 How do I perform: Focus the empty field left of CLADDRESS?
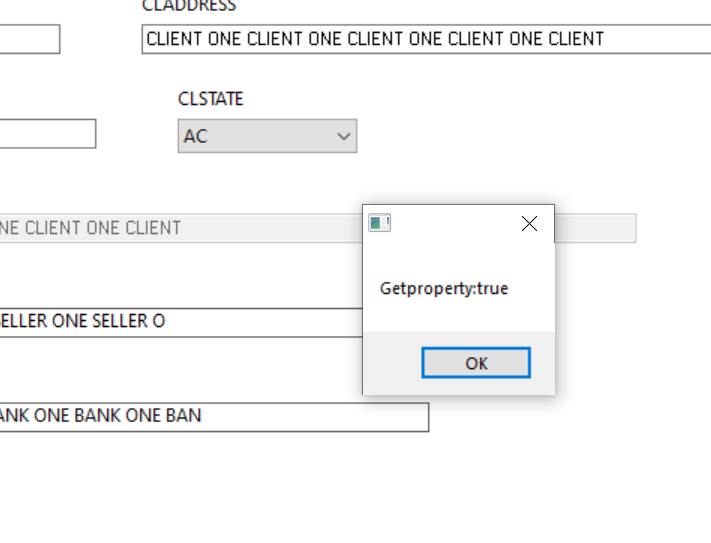[28, 40]
